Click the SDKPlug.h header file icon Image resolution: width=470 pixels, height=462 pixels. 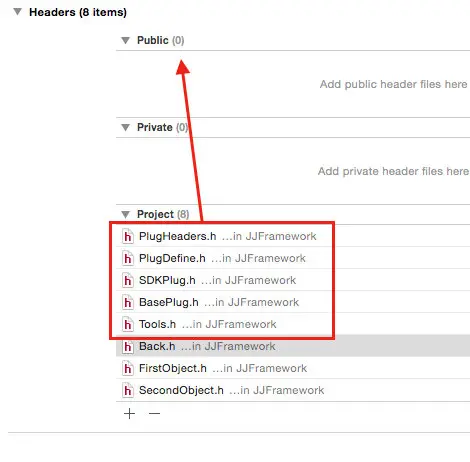pos(128,280)
